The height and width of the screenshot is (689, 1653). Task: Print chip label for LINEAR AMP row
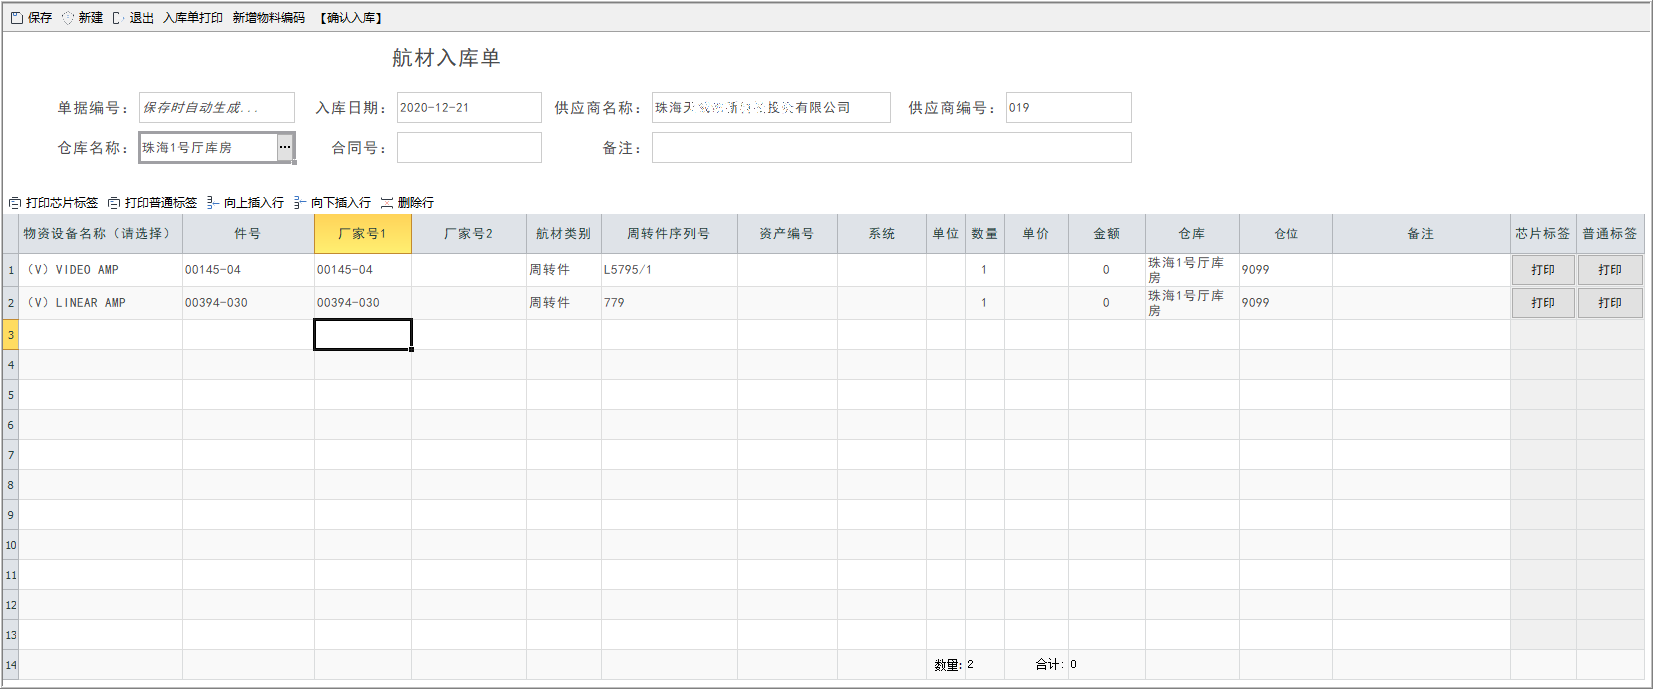(1543, 303)
